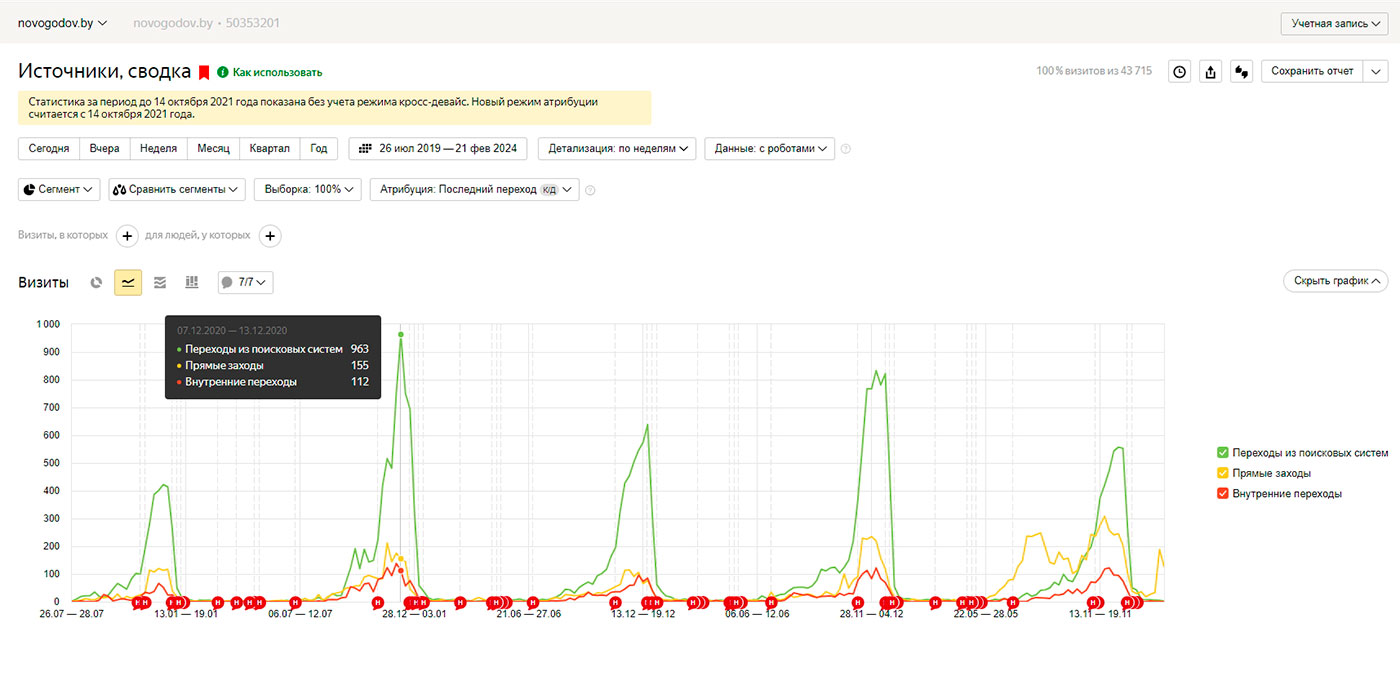Expand the arrow next to 'Сохранить отчет'
1400x693 pixels.
point(1376,71)
